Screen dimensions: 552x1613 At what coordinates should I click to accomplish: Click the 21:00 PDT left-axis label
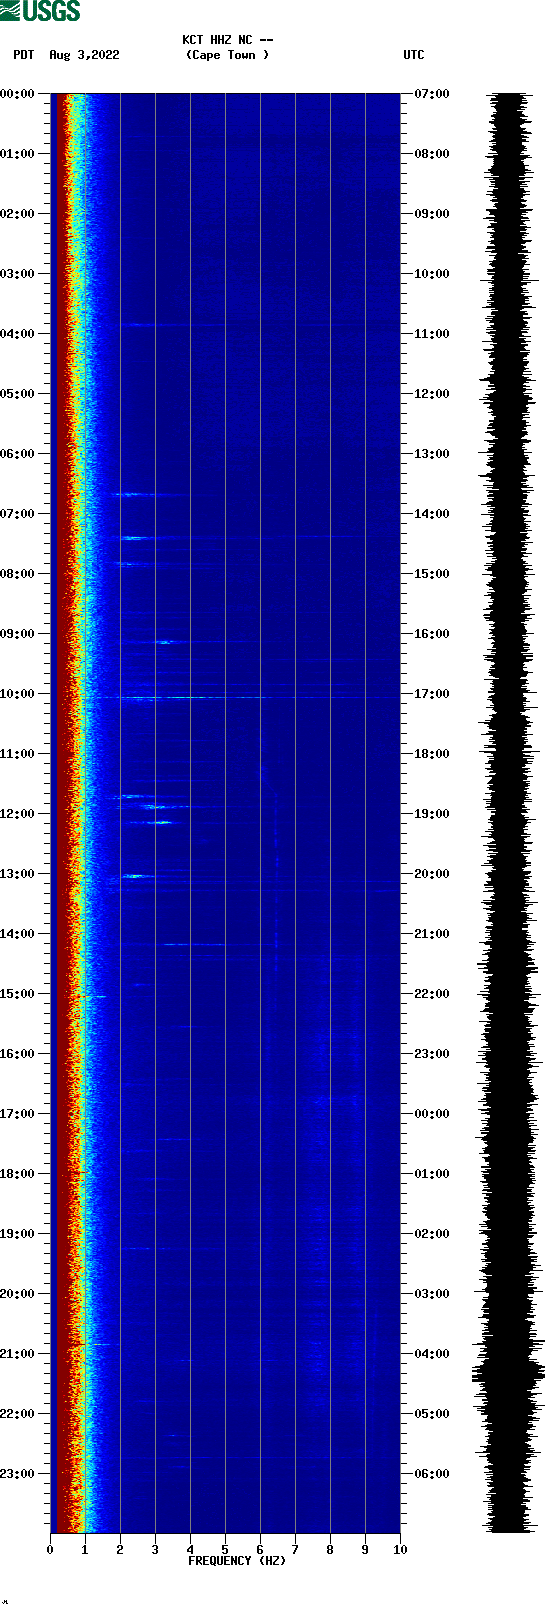click(17, 1354)
